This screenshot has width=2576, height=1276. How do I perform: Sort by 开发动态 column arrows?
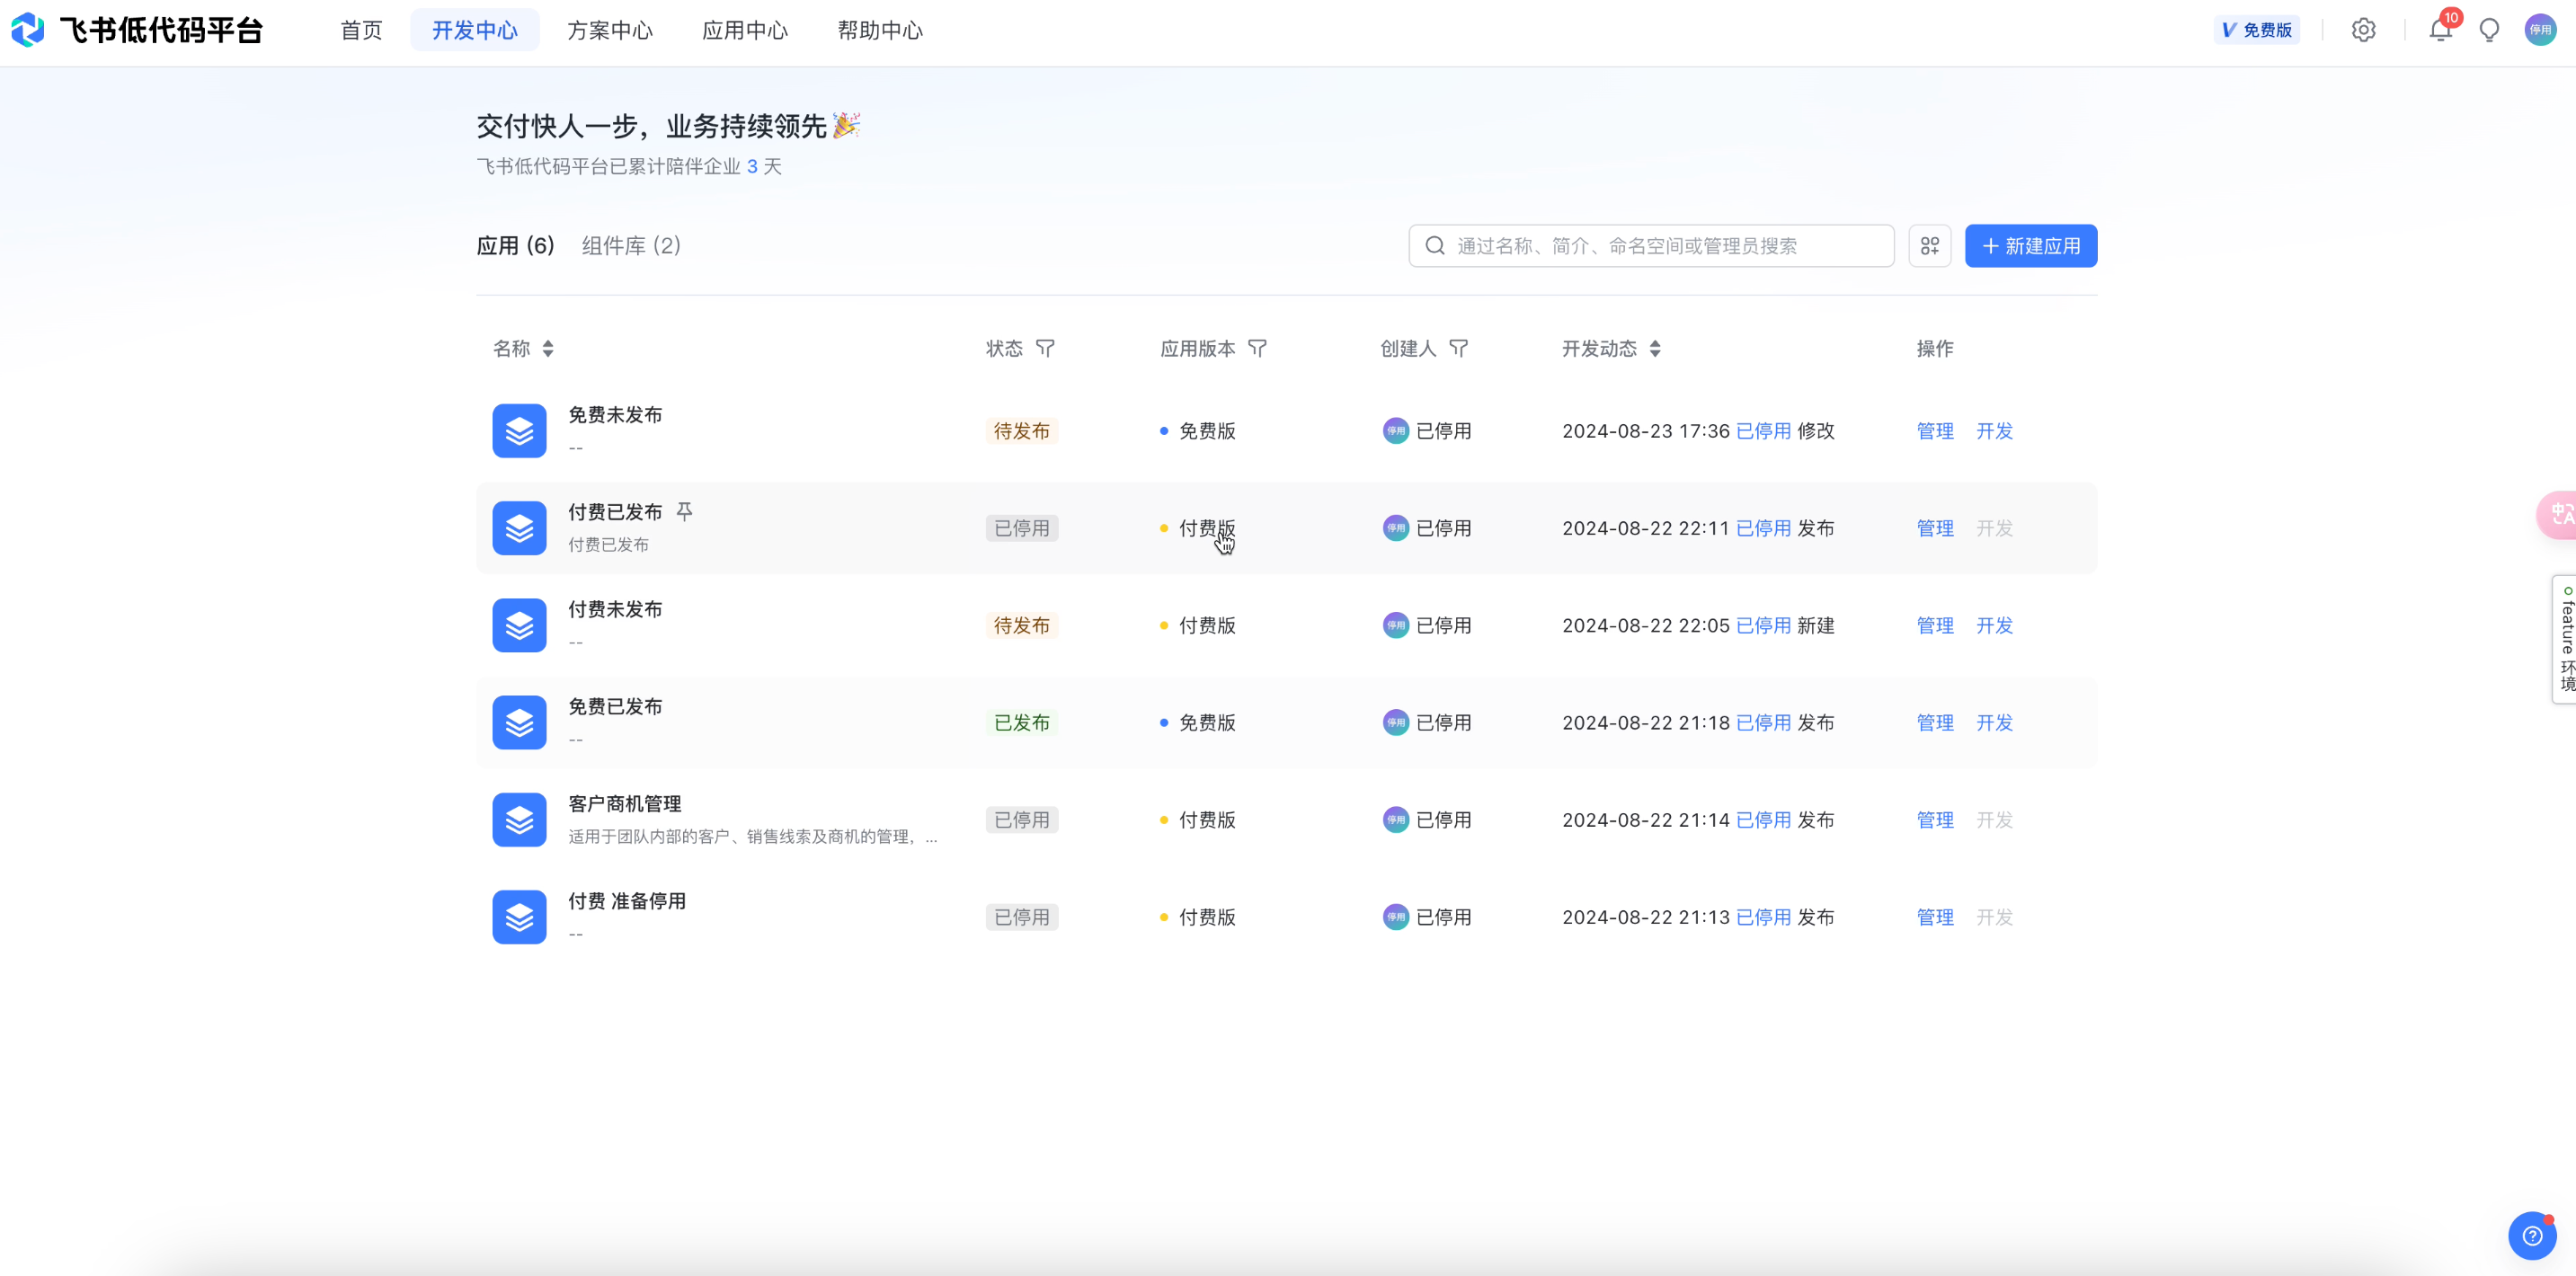coord(1655,349)
